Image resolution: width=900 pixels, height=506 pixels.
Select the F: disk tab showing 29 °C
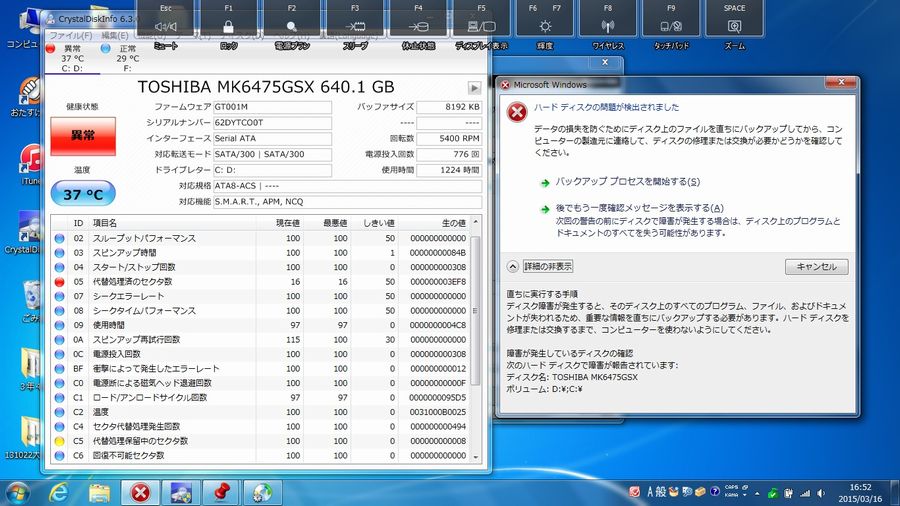click(126, 59)
